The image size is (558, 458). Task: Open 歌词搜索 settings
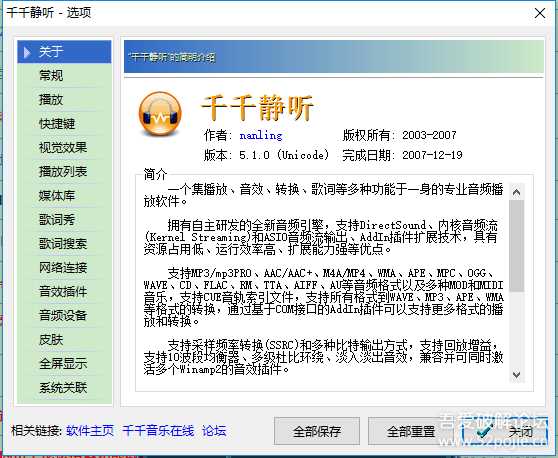pos(63,243)
